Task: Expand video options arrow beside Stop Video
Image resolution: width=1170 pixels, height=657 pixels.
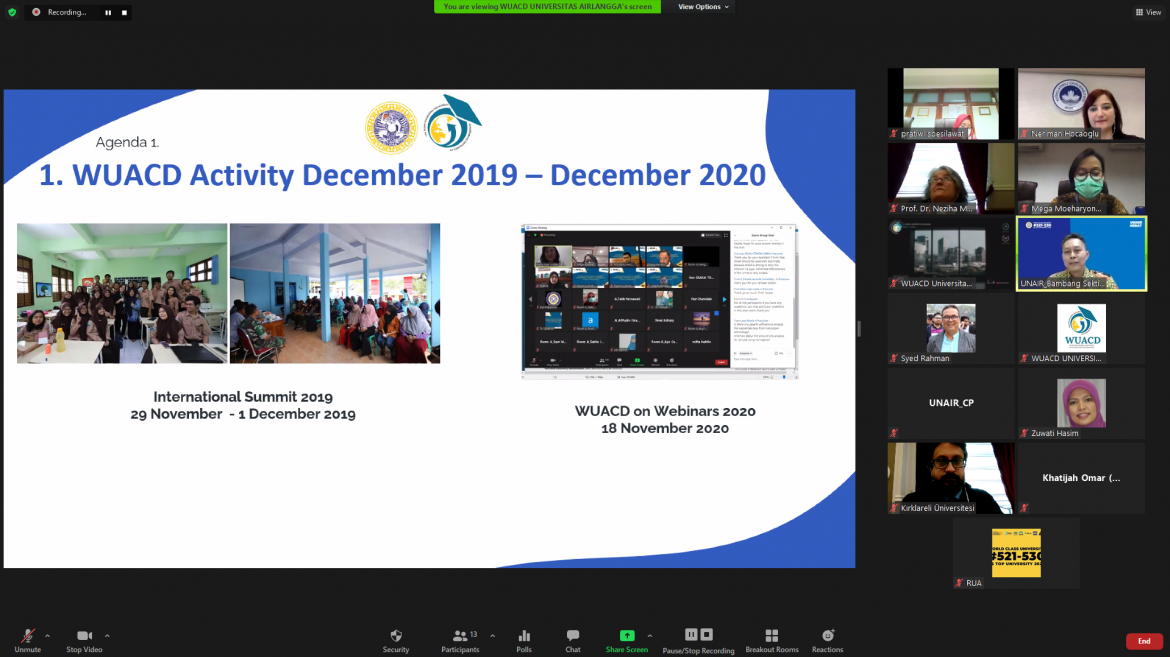Action: click(x=107, y=636)
